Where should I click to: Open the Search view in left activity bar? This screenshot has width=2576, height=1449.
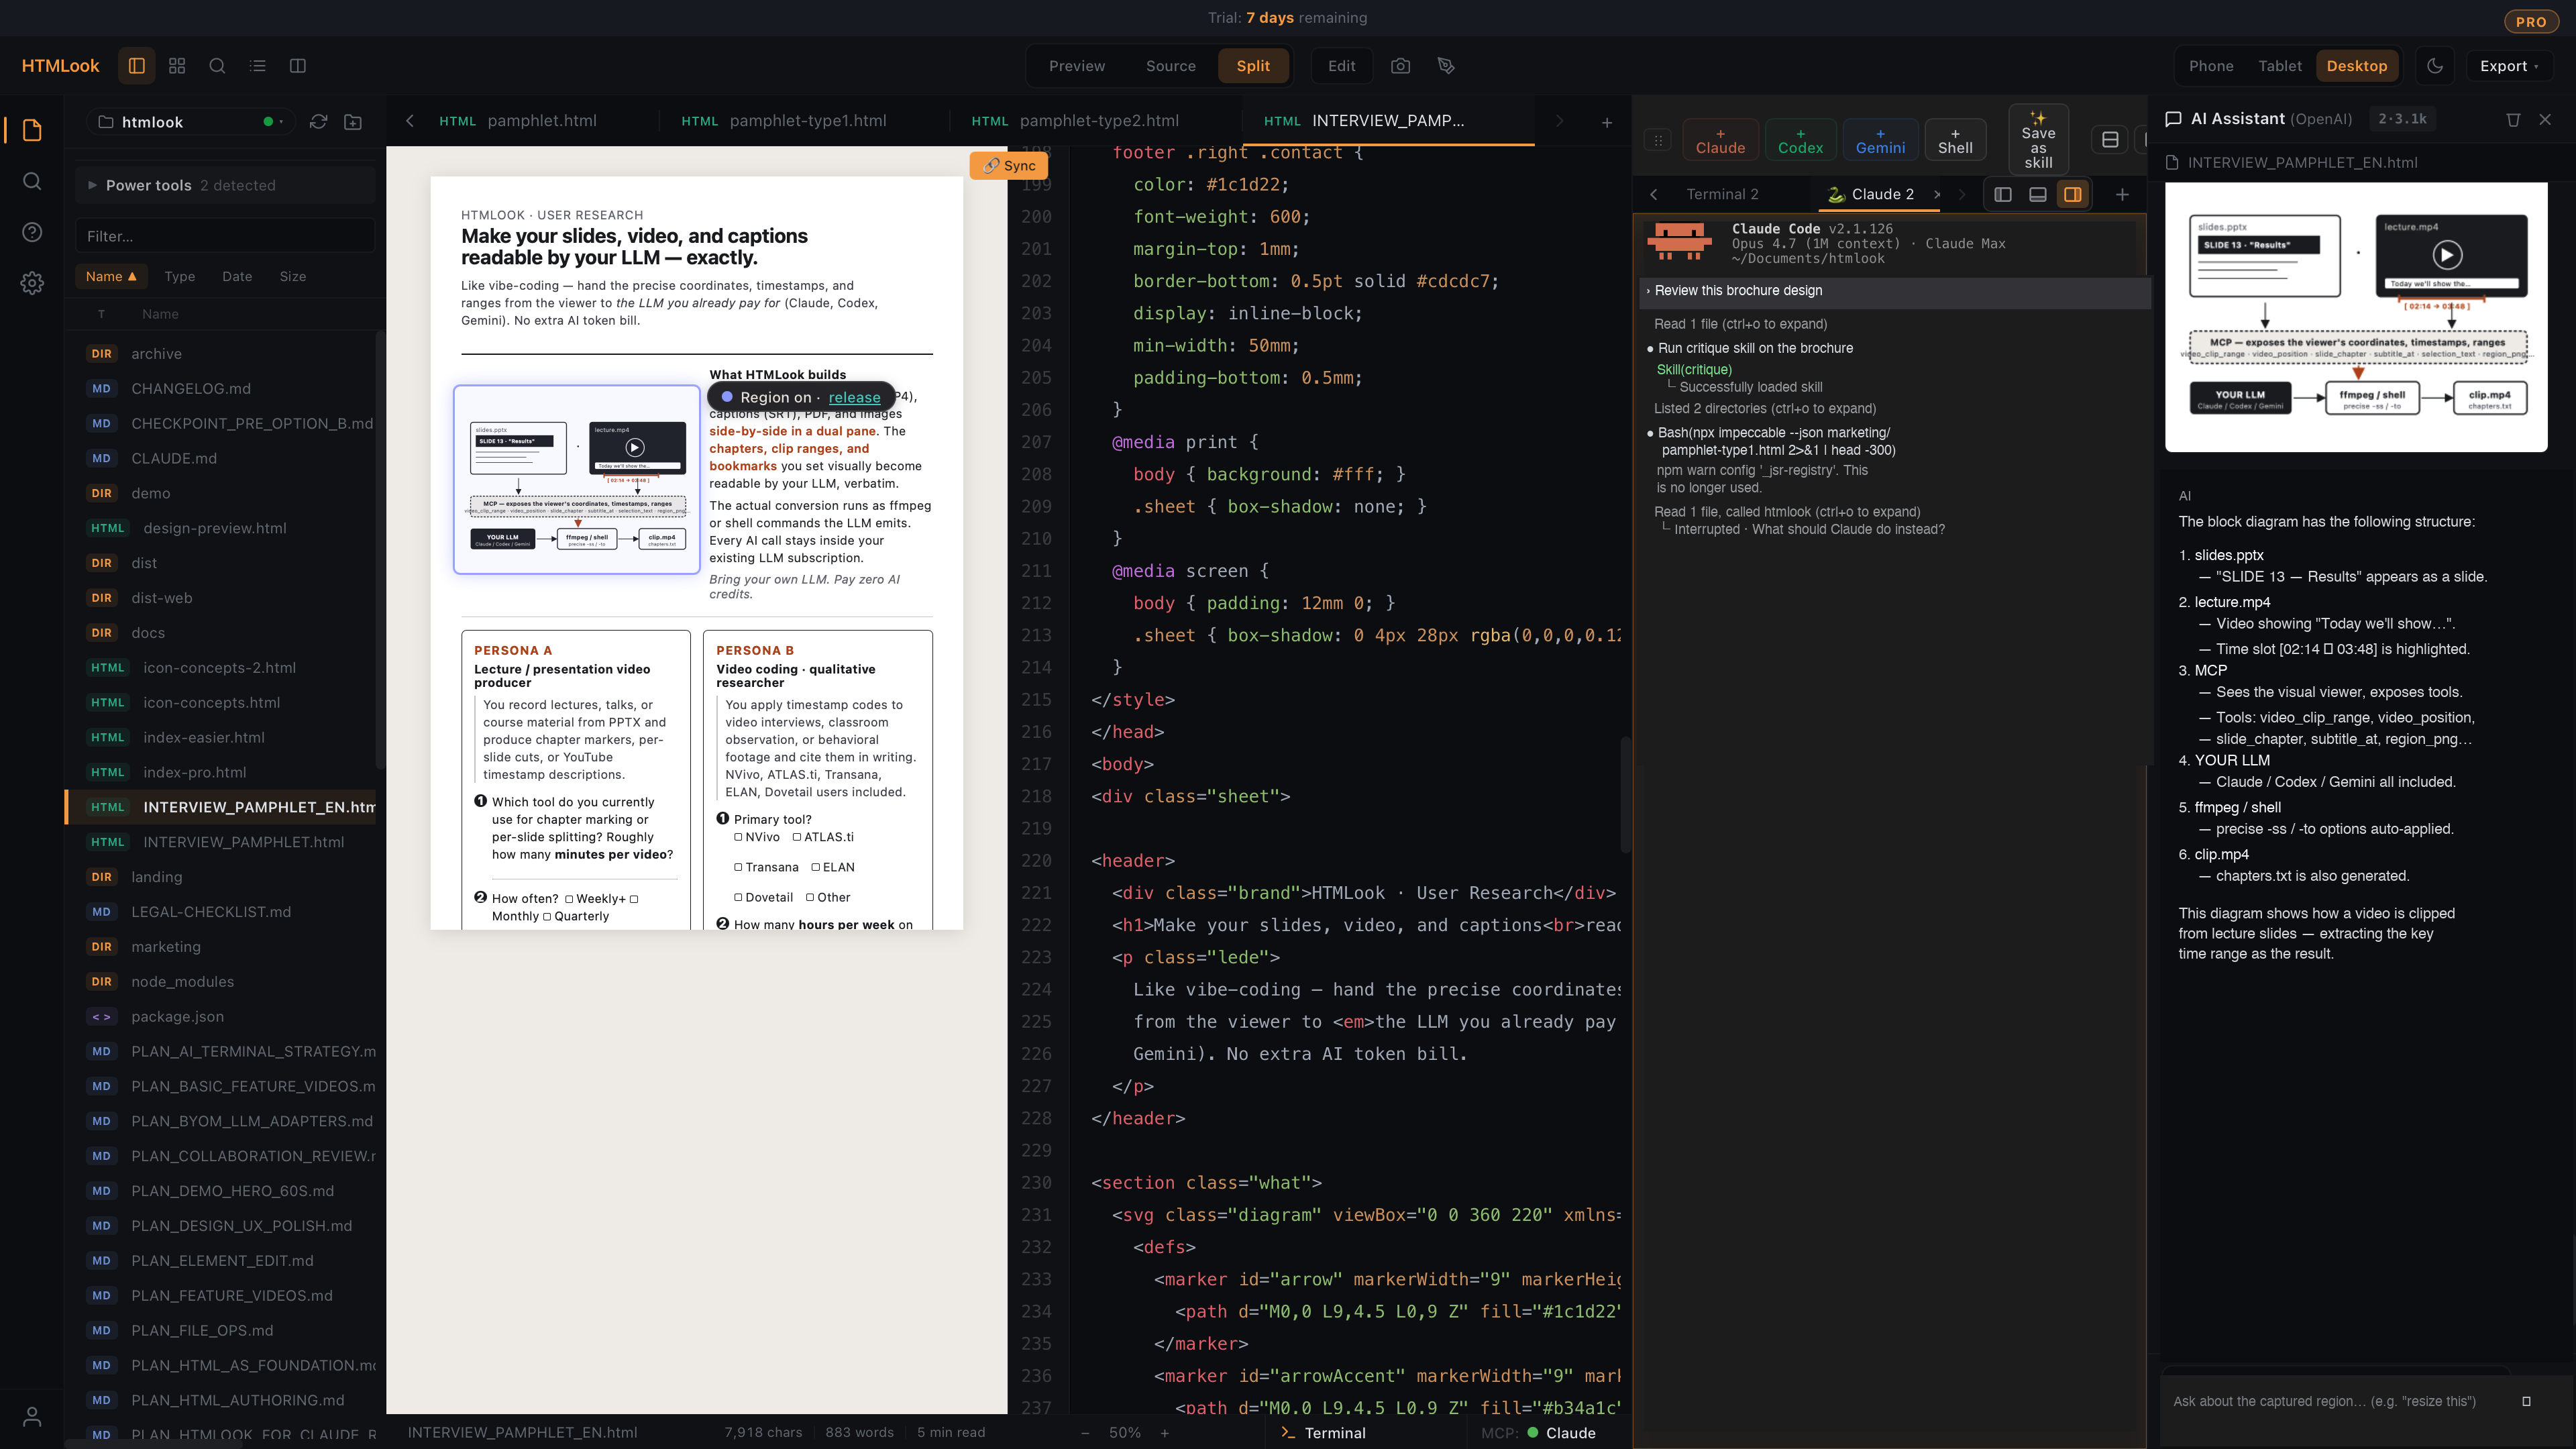tap(32, 181)
